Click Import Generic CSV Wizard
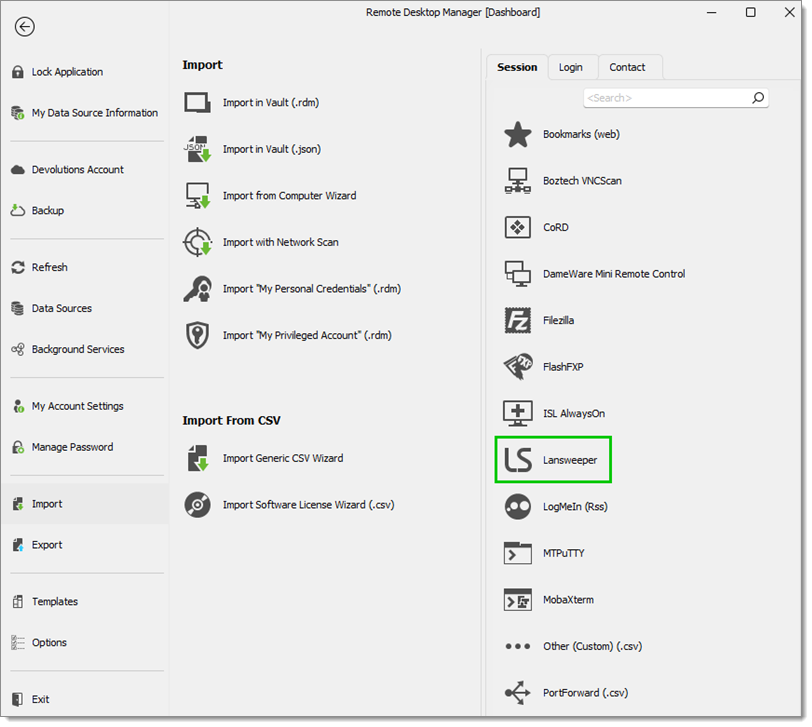 click(x=283, y=458)
